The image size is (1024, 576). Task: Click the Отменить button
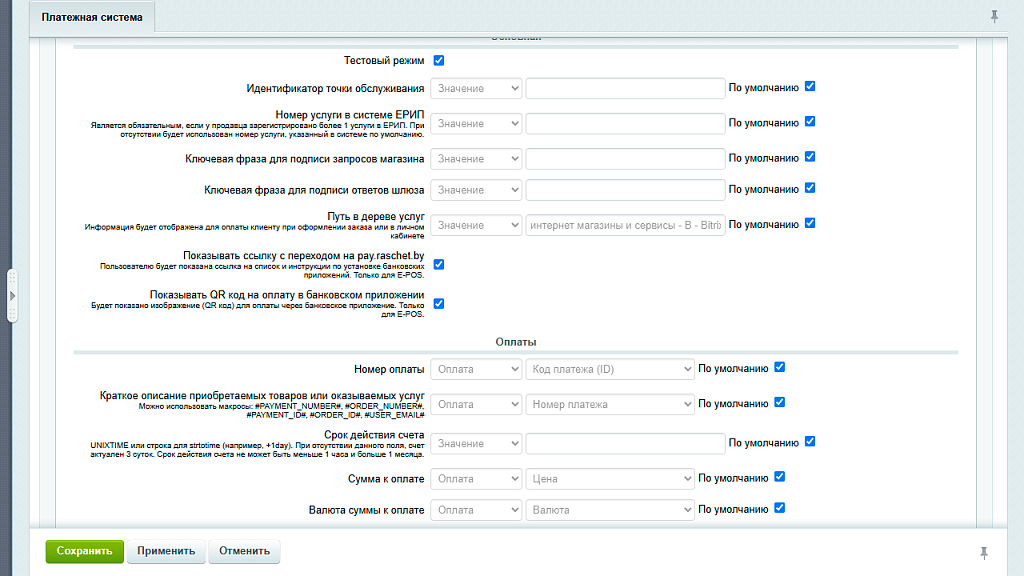245,551
